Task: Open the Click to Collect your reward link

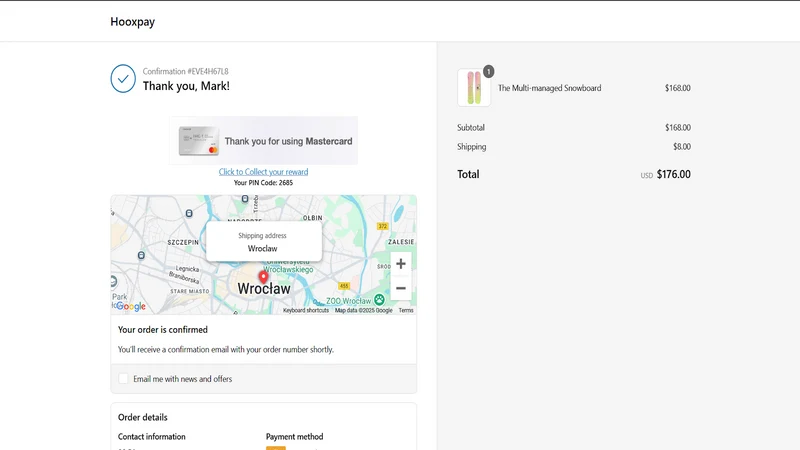Action: coord(263,172)
